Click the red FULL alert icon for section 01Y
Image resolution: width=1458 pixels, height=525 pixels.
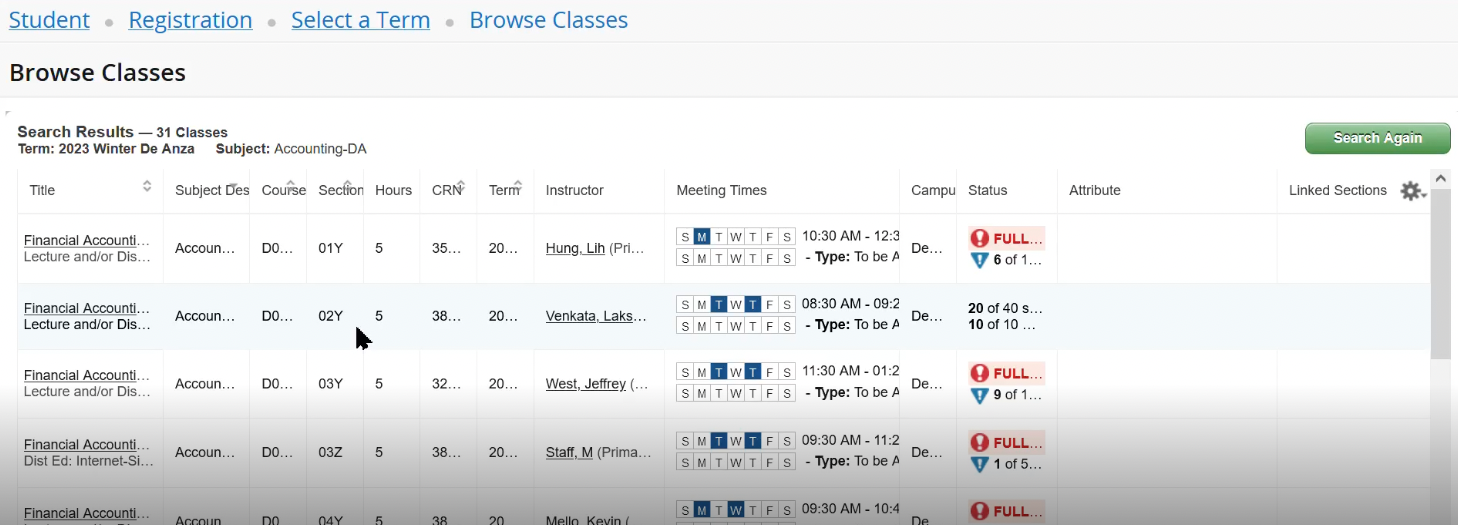(980, 238)
